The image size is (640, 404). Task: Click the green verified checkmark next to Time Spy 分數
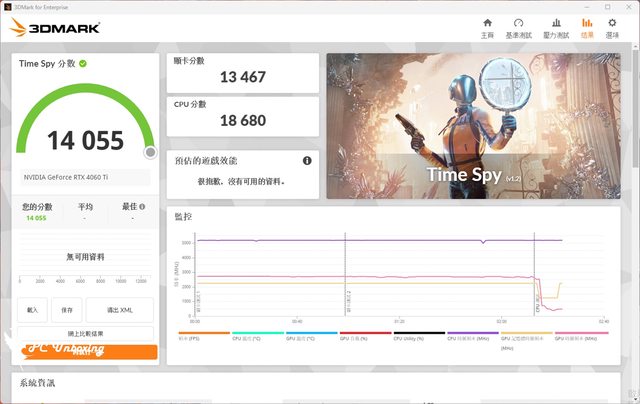[x=83, y=63]
